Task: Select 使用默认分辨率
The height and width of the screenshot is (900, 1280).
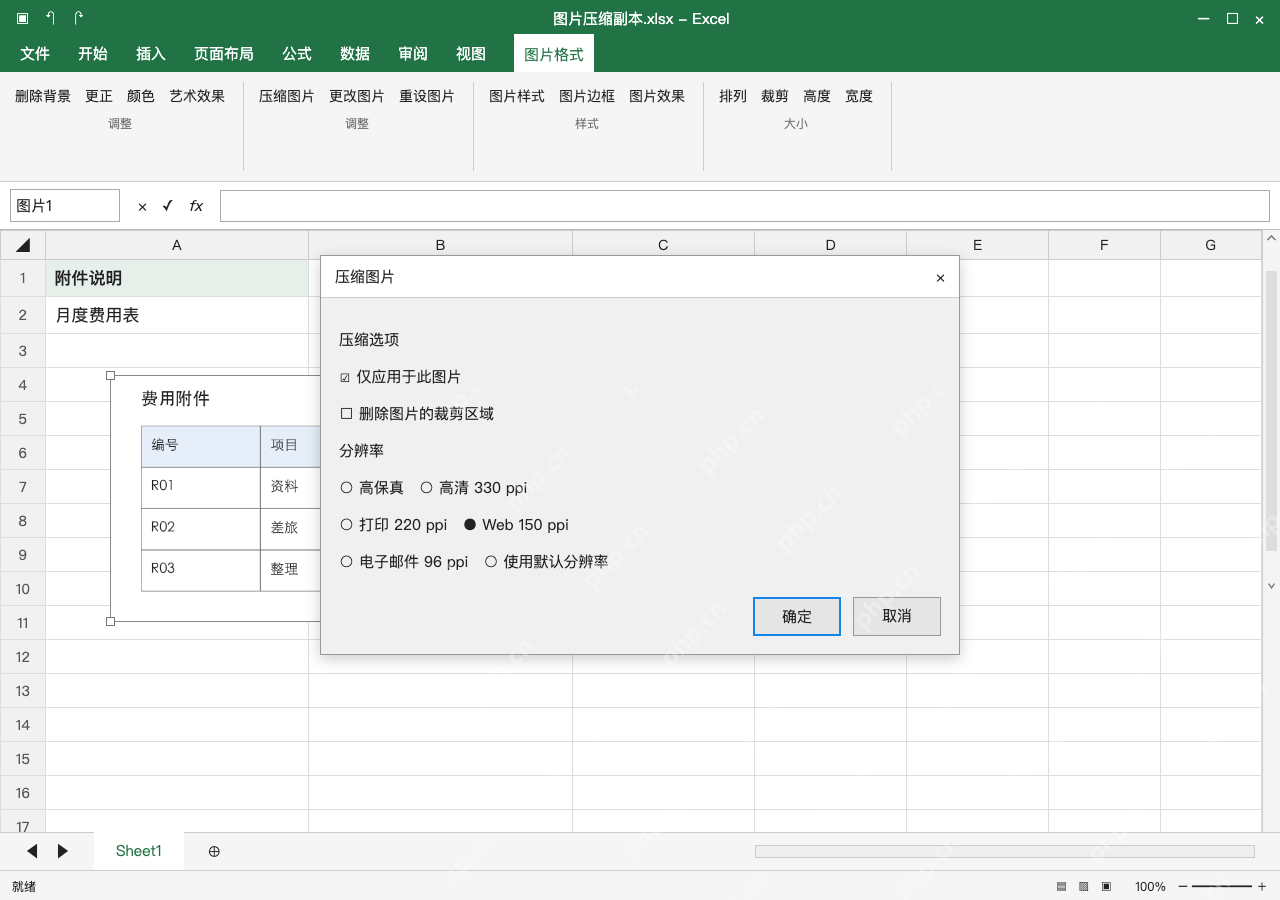Action: pos(546,562)
